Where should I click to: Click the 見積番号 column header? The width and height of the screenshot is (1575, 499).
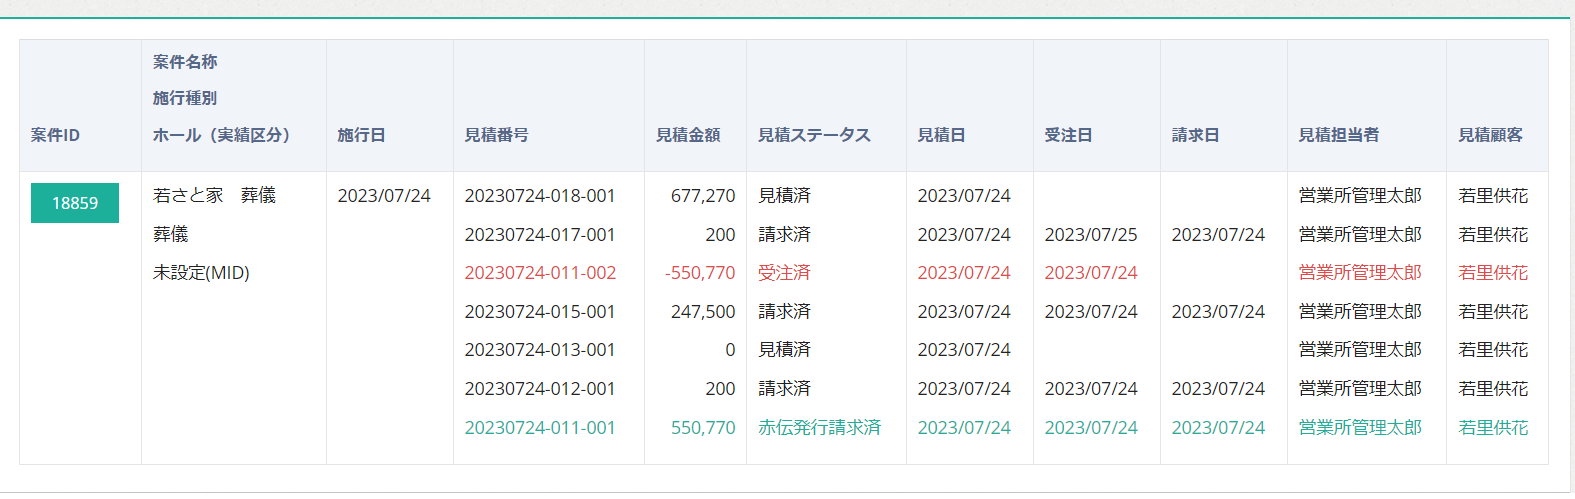[497, 135]
